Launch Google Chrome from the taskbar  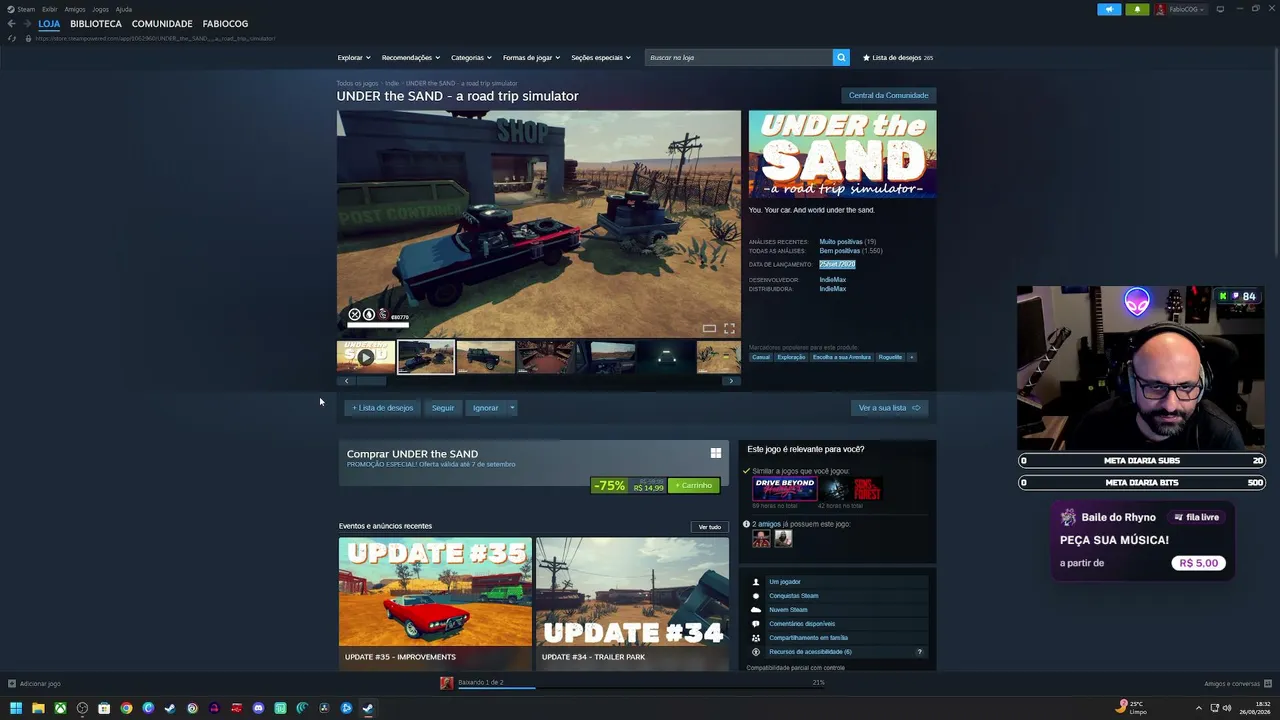(126, 708)
